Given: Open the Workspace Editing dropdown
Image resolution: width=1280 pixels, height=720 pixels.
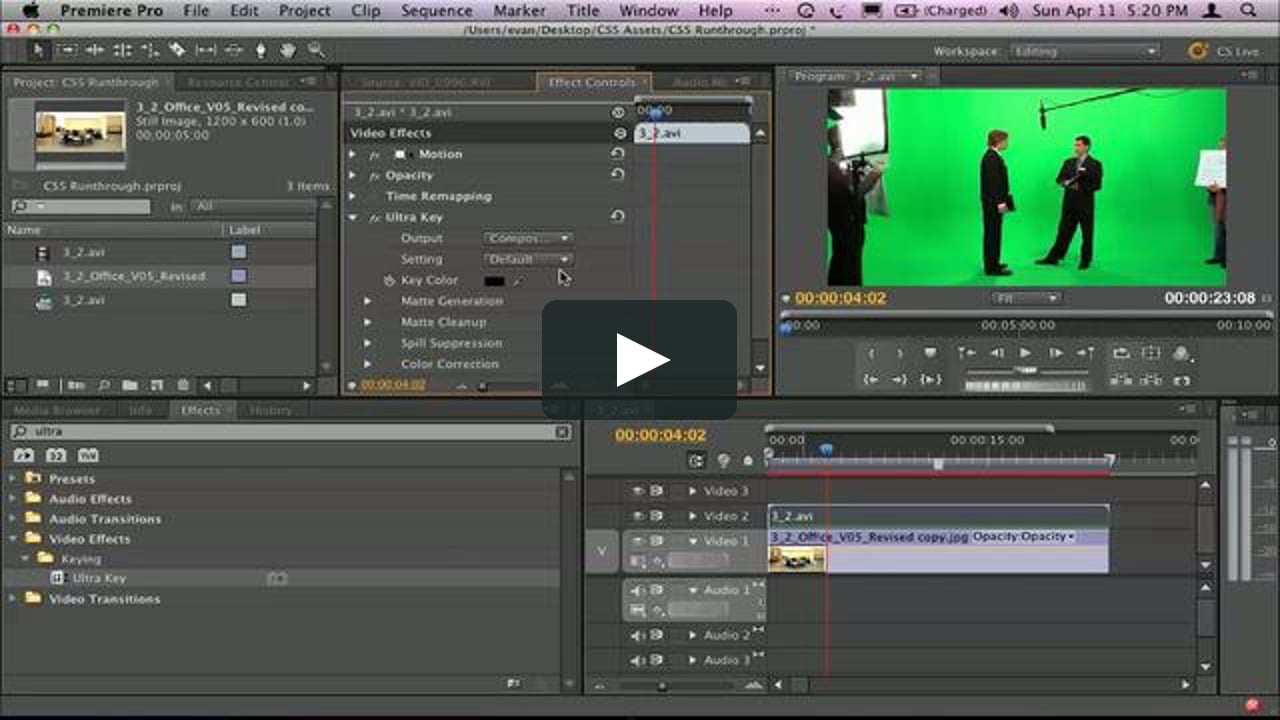Looking at the screenshot, I should click(1083, 51).
